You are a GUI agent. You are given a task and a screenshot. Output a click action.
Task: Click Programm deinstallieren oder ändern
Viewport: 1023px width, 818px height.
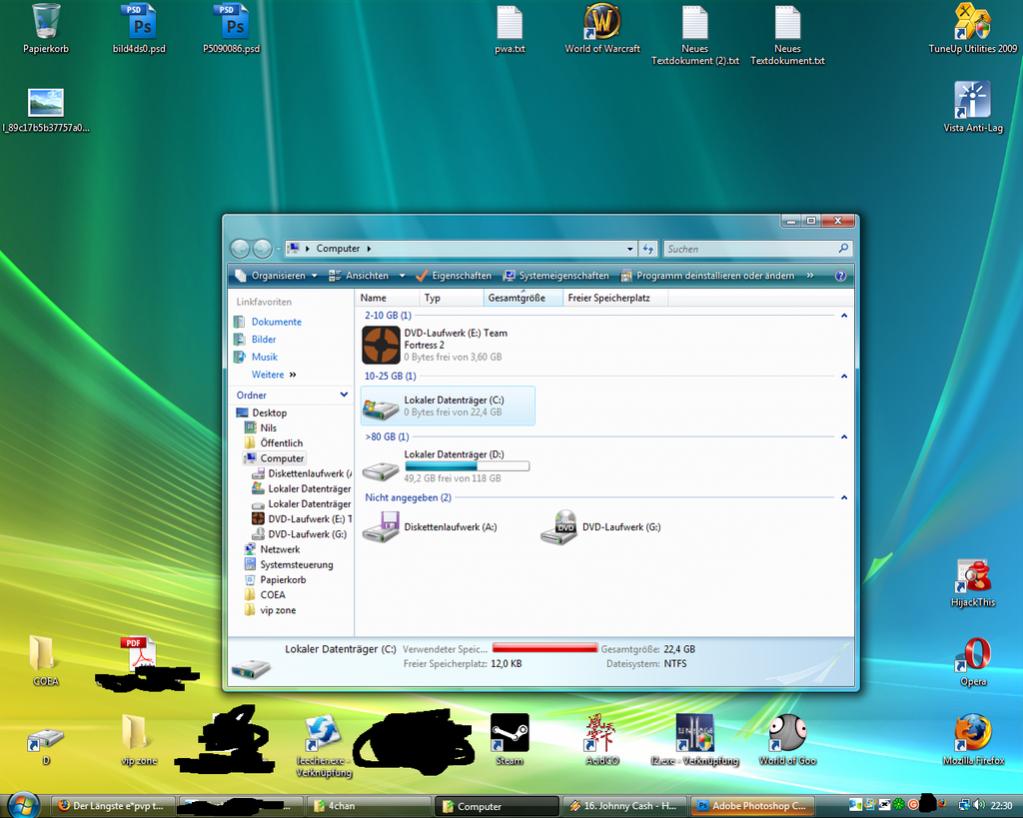pyautogui.click(x=708, y=276)
